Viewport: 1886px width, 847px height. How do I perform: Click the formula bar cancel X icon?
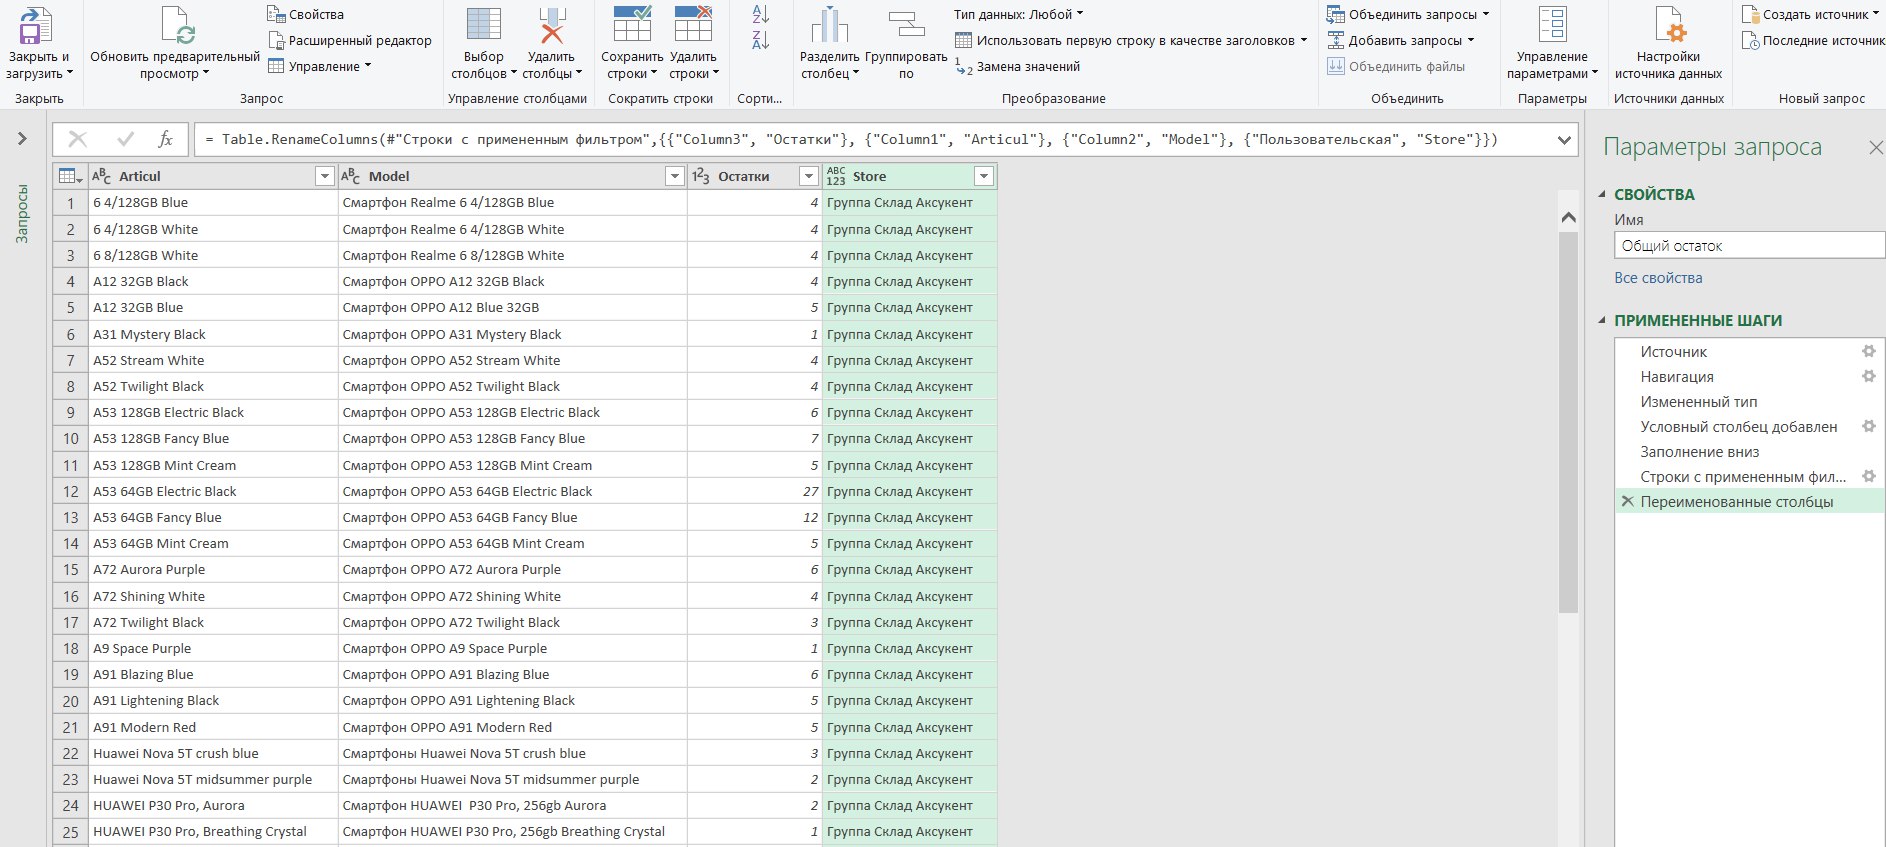tap(77, 139)
